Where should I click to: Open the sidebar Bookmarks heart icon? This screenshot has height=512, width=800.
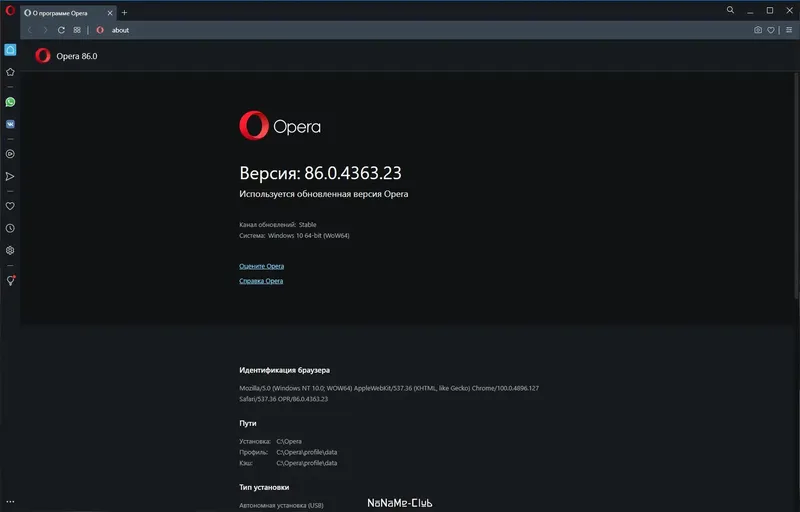pyautogui.click(x=10, y=205)
